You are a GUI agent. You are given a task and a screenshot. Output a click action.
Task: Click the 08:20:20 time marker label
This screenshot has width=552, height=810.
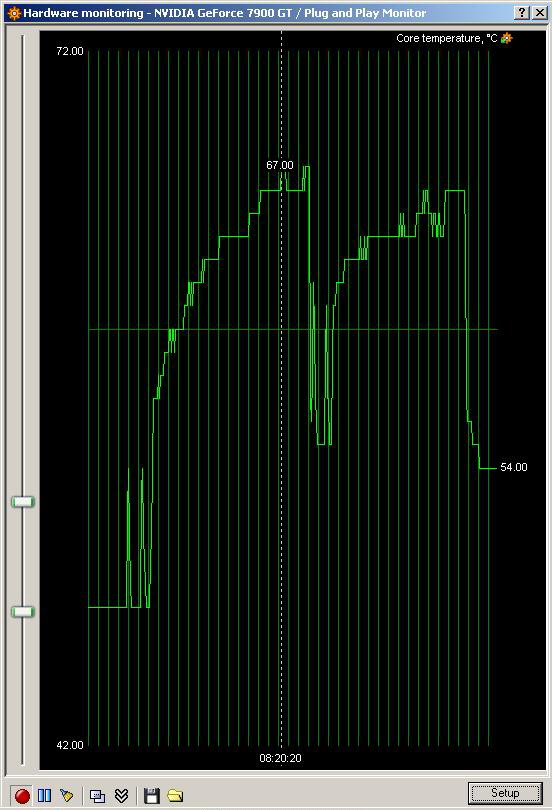[280, 758]
